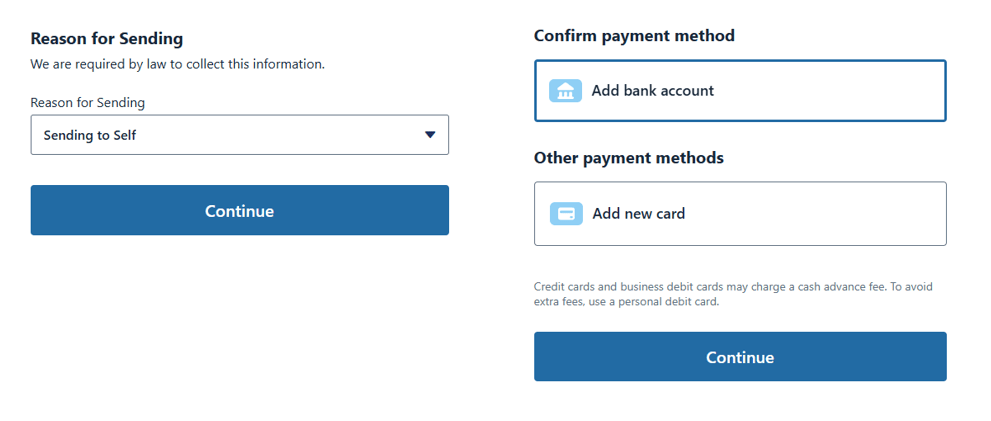The height and width of the screenshot is (421, 991).
Task: Choose the Add new card payment option
Action: tap(740, 214)
